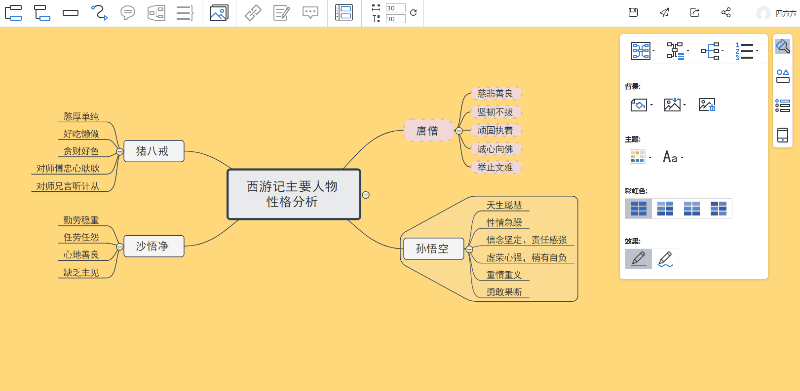Collapse the 沙悟净 branch children
The height and width of the screenshot is (391, 800).
(119, 247)
